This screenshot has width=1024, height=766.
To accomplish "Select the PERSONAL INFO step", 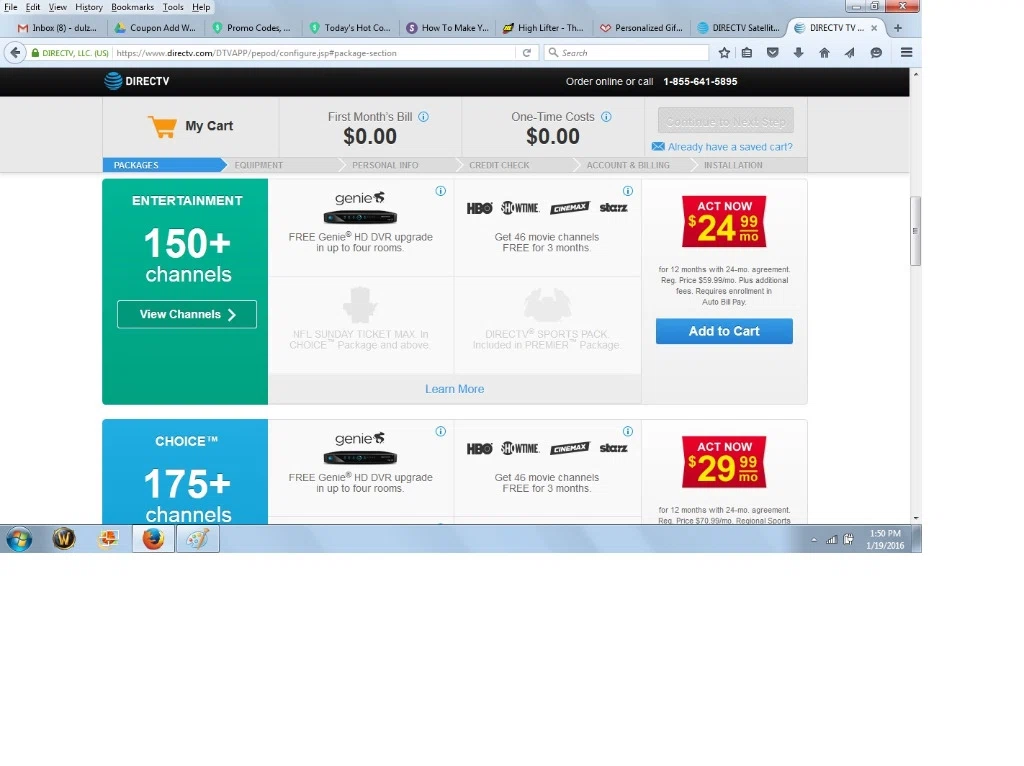I will point(385,165).
